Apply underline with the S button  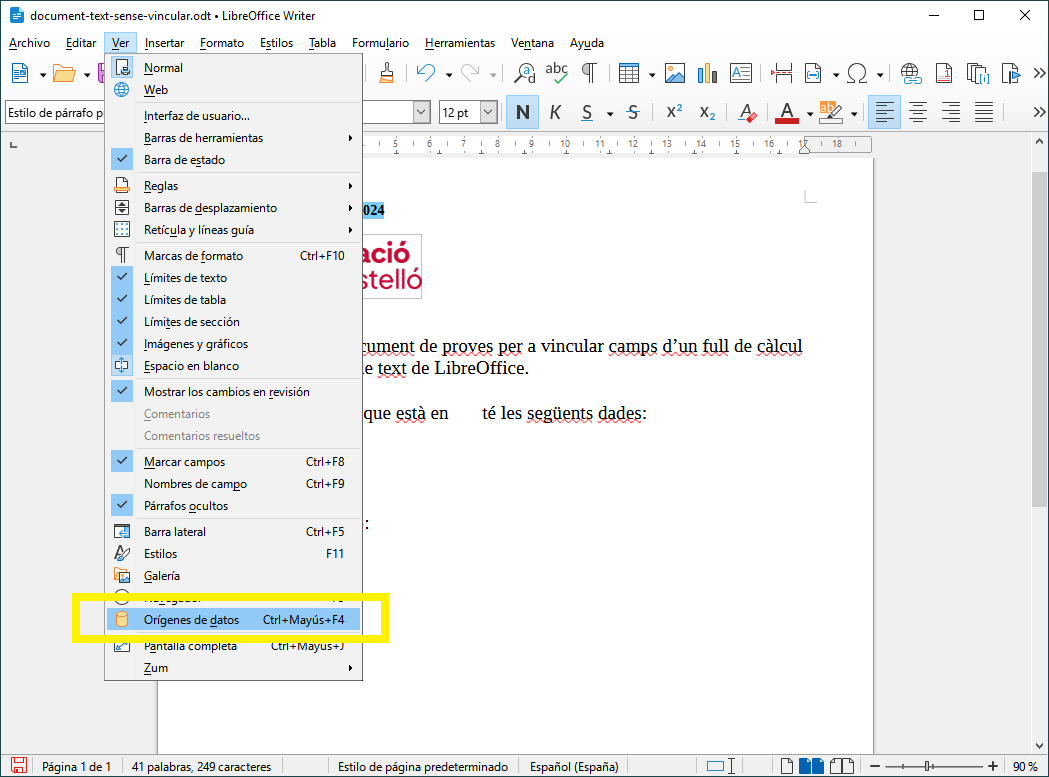(x=587, y=112)
